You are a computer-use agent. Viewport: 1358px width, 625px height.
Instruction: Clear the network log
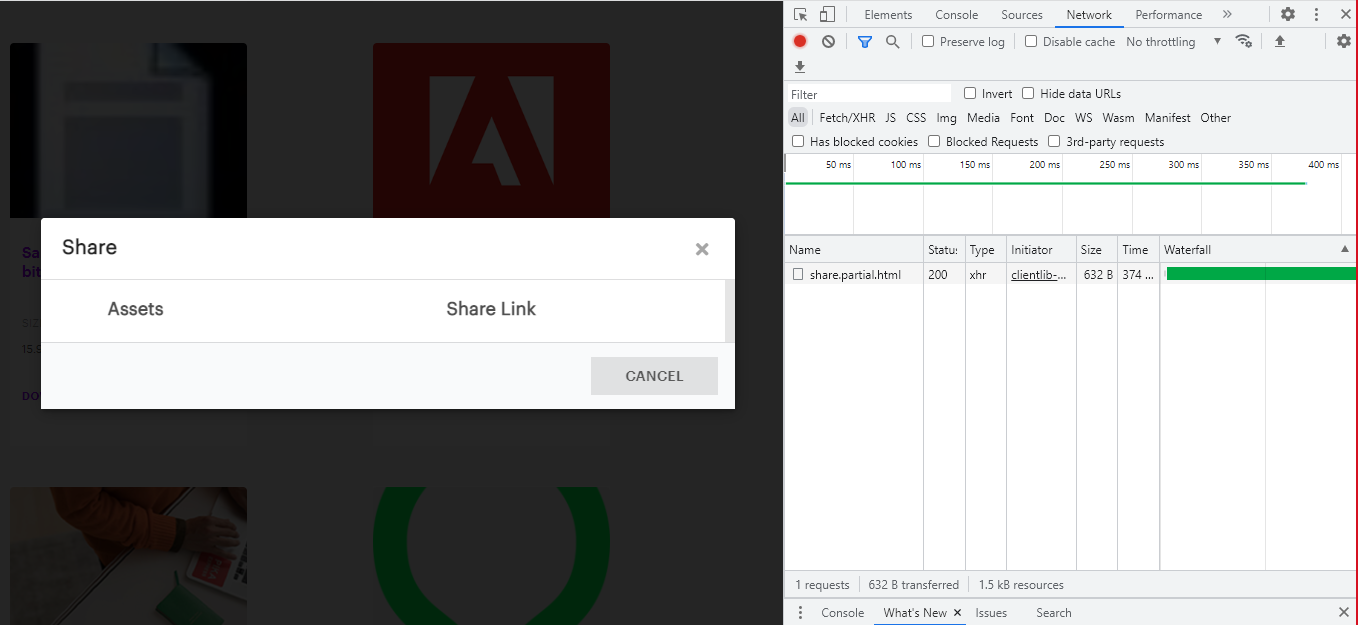tap(828, 41)
